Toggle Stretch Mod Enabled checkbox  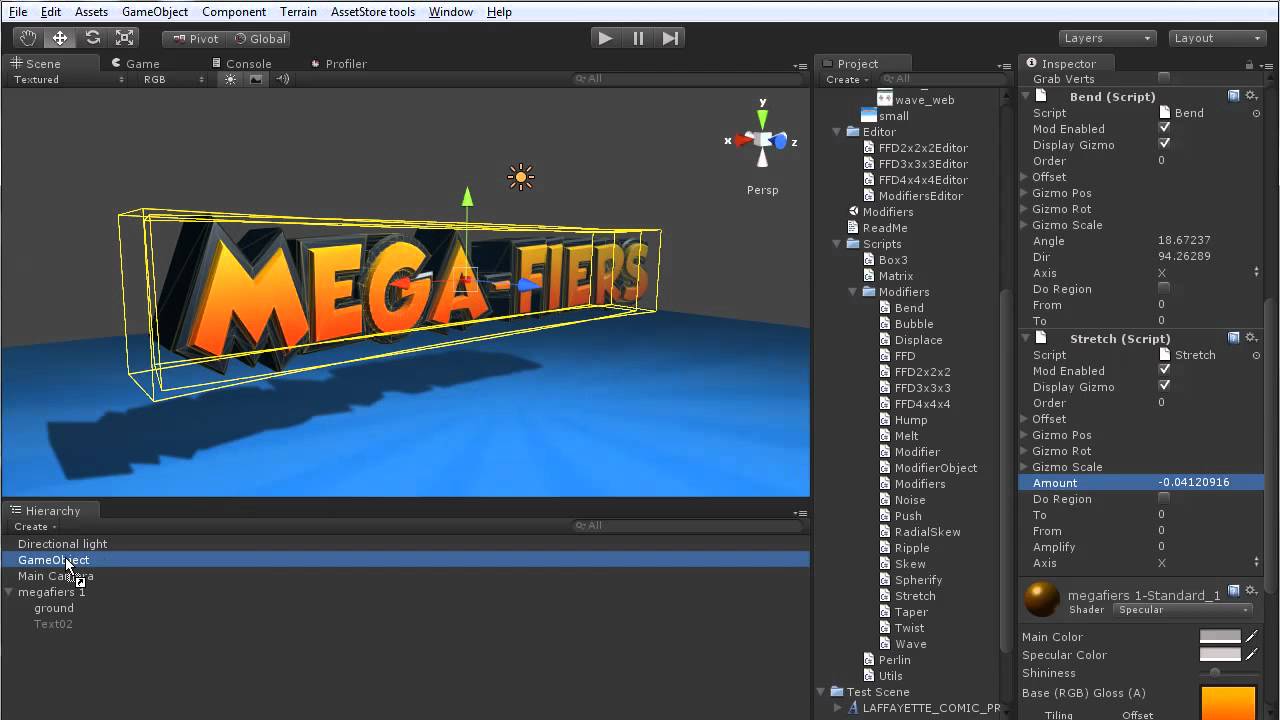[x=1164, y=371]
